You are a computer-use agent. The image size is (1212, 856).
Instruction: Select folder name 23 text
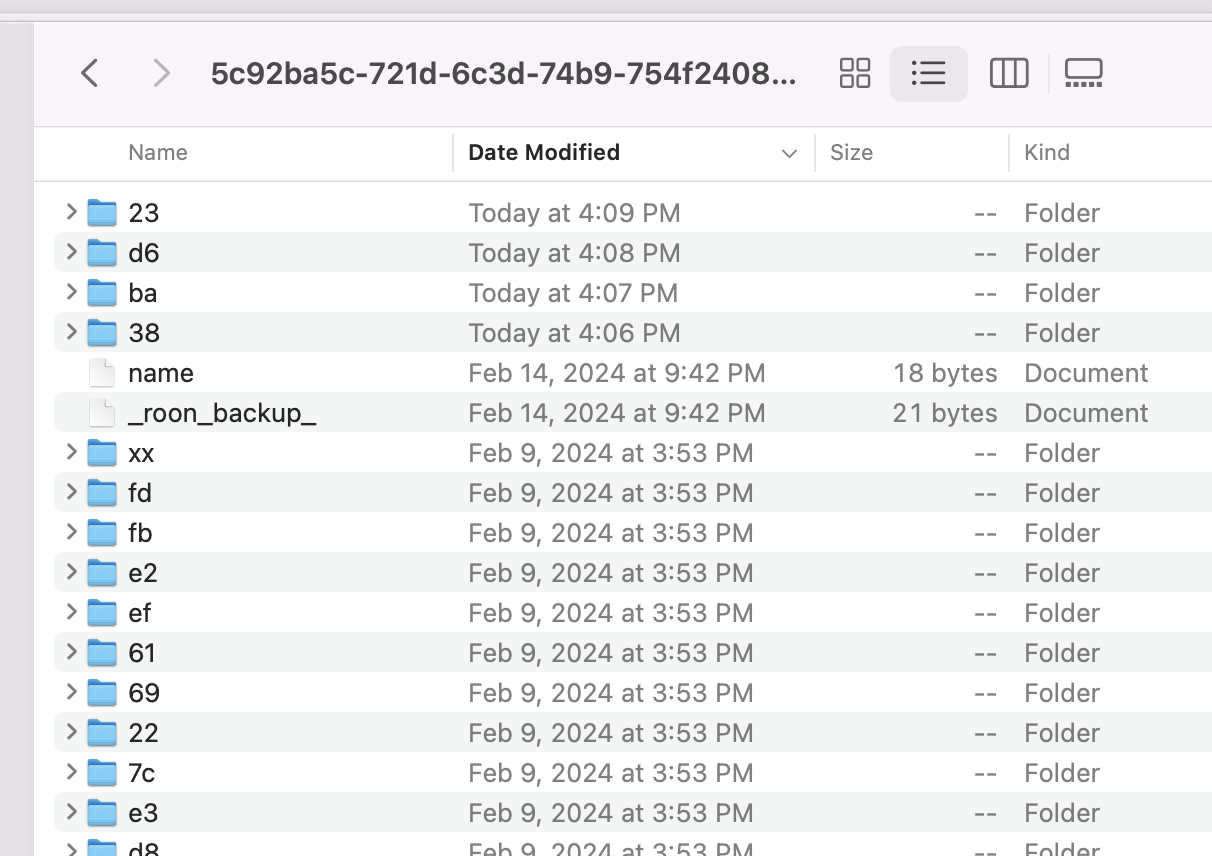pos(144,213)
